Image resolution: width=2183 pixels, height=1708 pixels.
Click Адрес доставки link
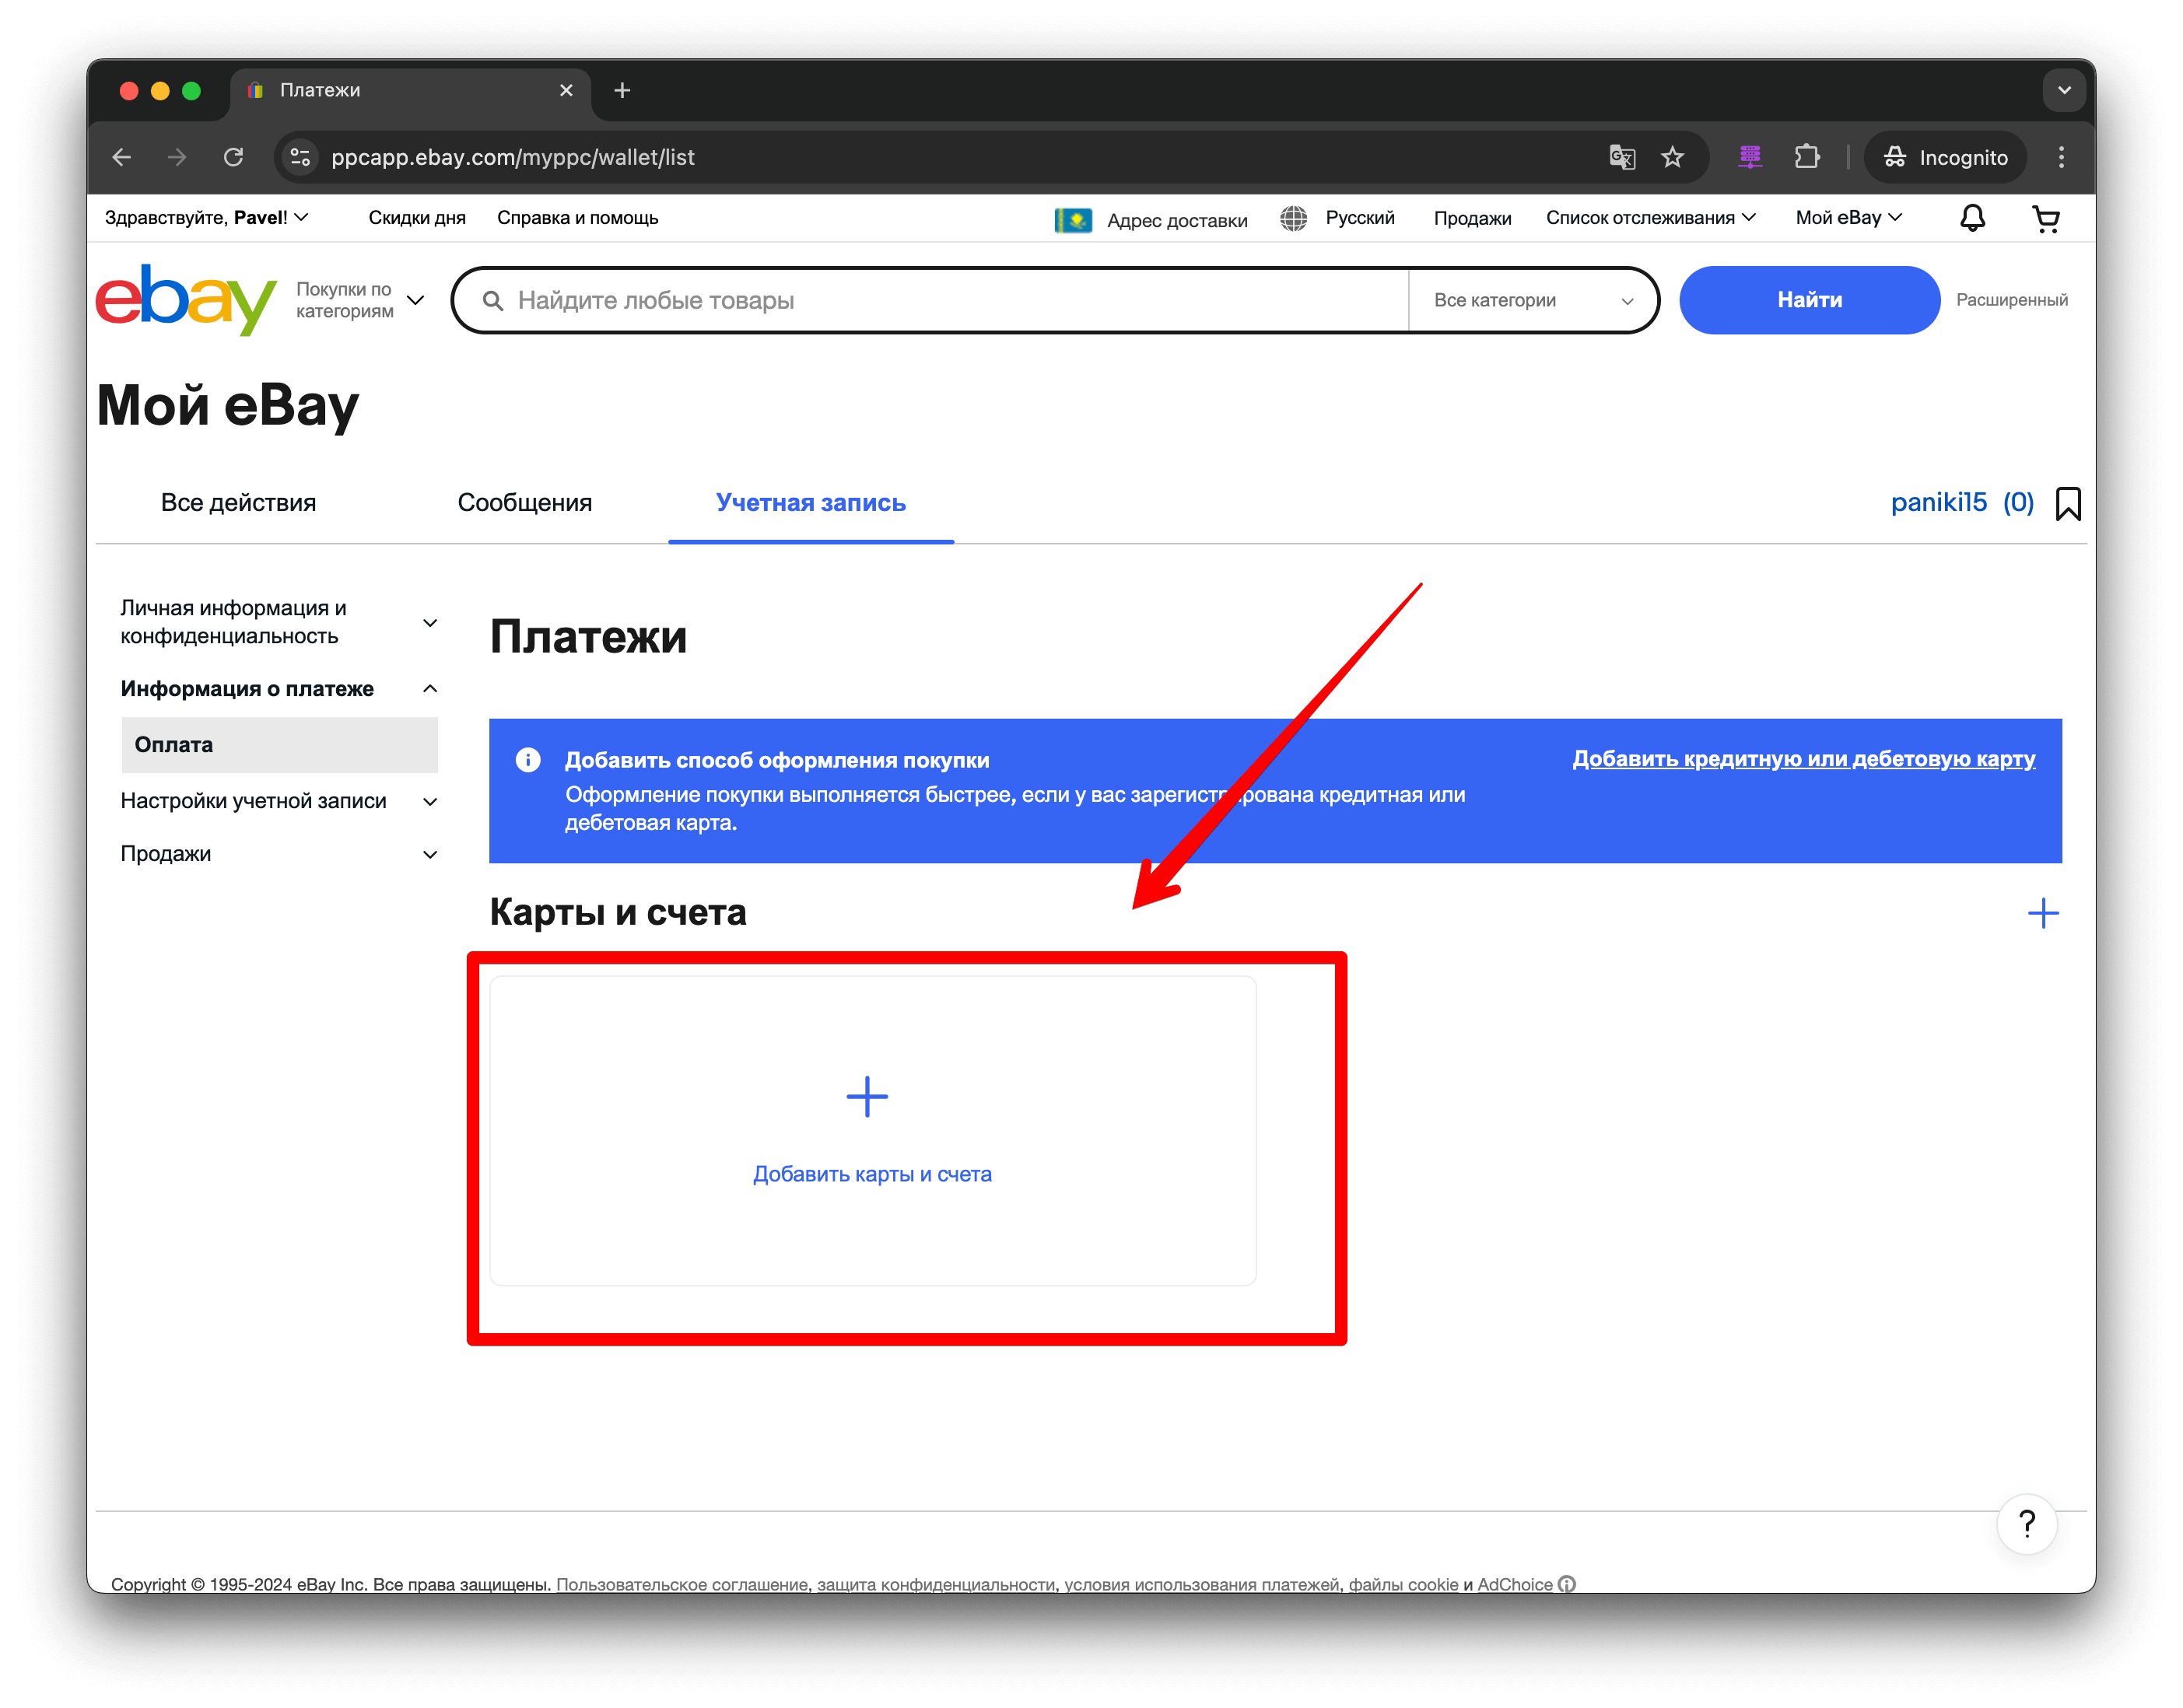[1176, 220]
